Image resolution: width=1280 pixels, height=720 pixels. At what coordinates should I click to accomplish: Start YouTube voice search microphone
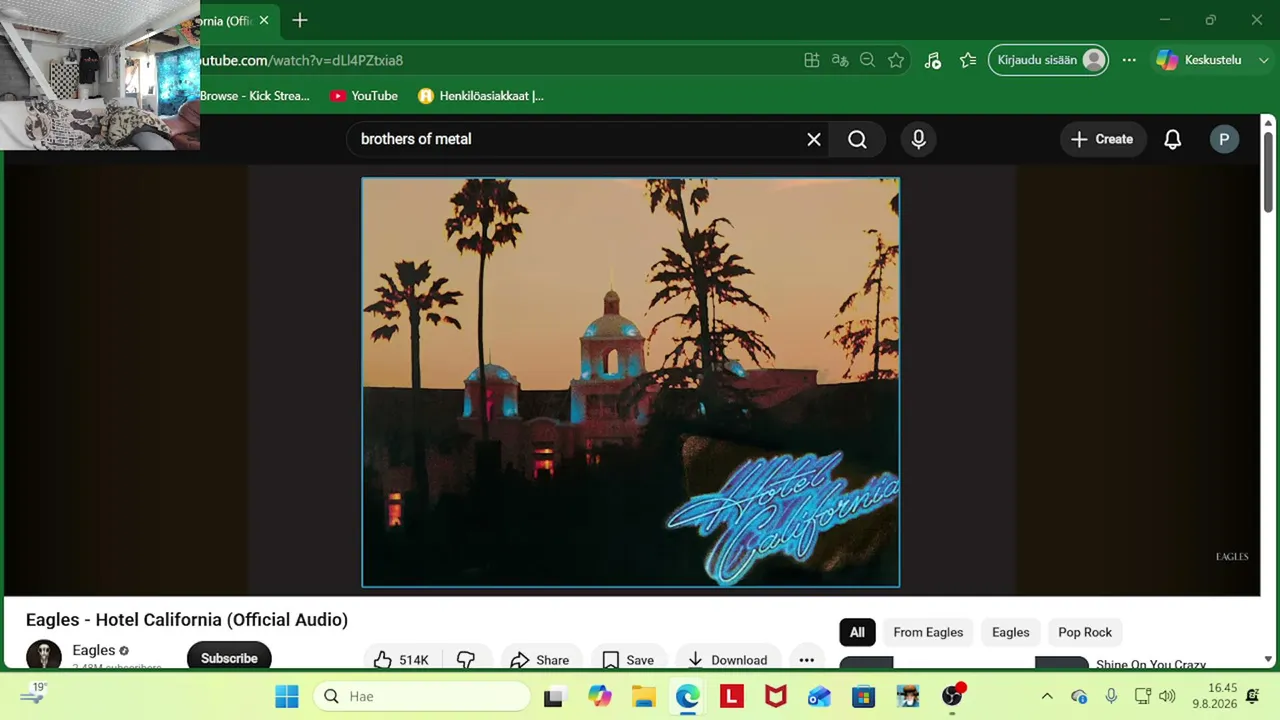pos(919,139)
